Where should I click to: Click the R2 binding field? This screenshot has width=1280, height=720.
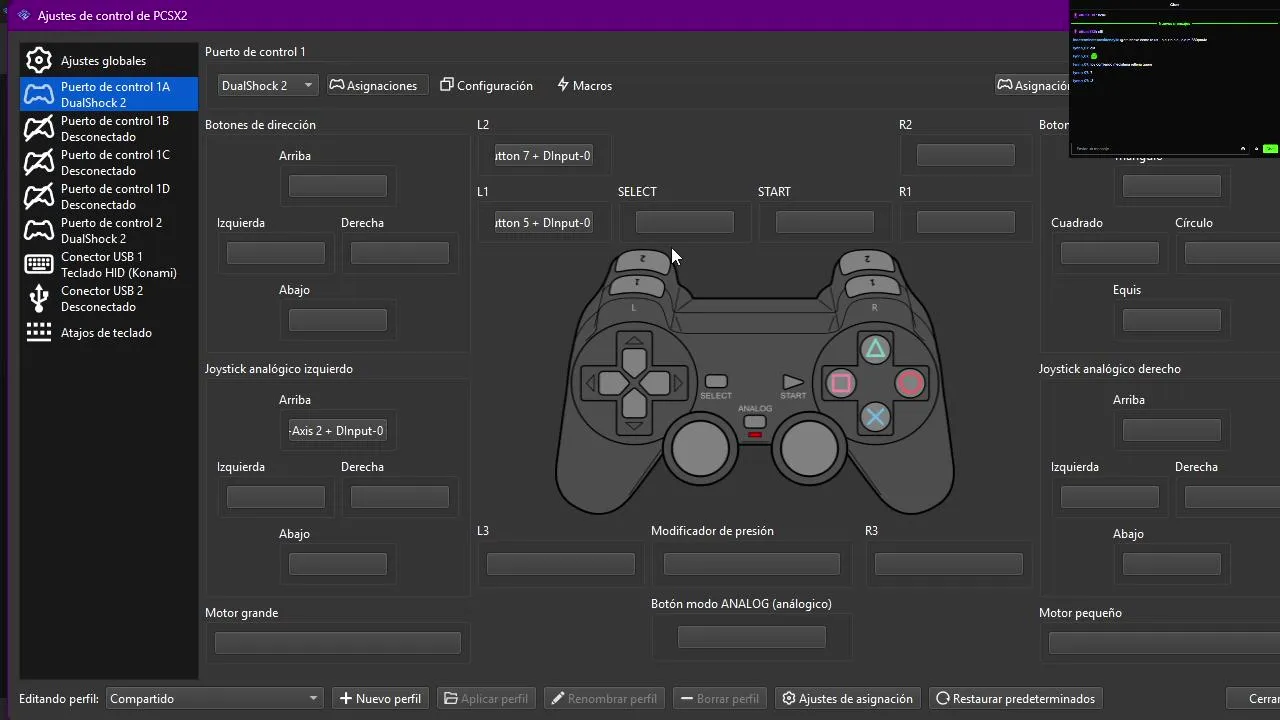pos(965,155)
